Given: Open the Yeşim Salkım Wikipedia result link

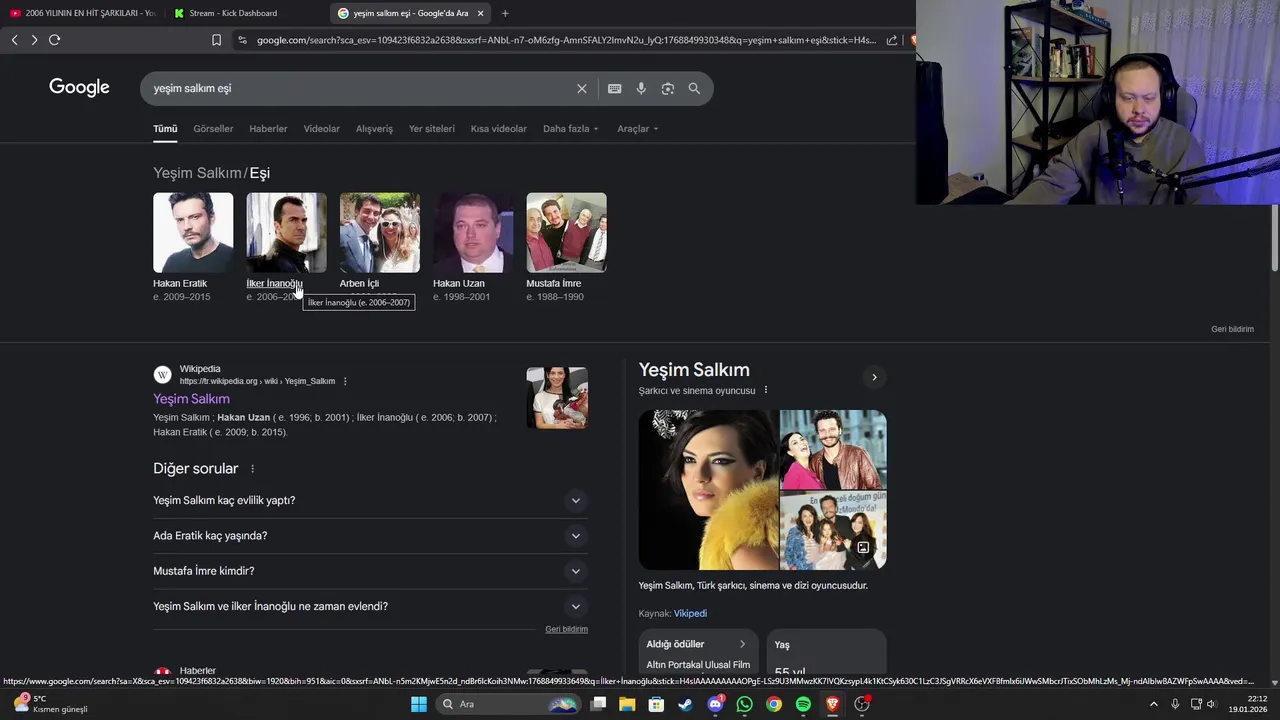Looking at the screenshot, I should [191, 399].
